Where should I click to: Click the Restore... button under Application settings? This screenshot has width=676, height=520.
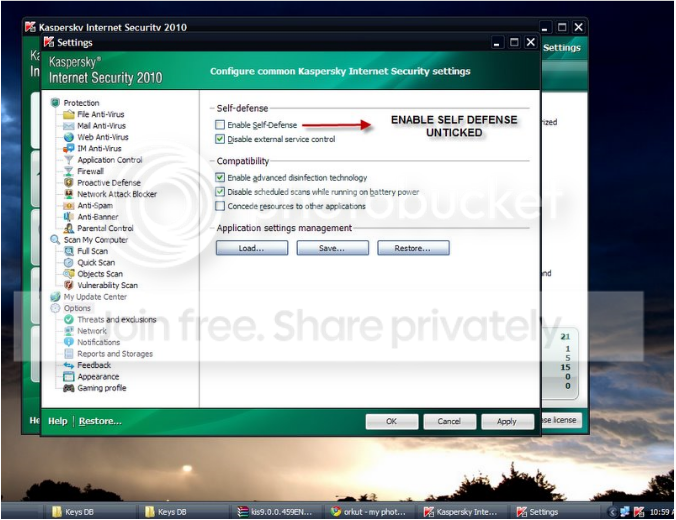pyautogui.click(x=413, y=248)
